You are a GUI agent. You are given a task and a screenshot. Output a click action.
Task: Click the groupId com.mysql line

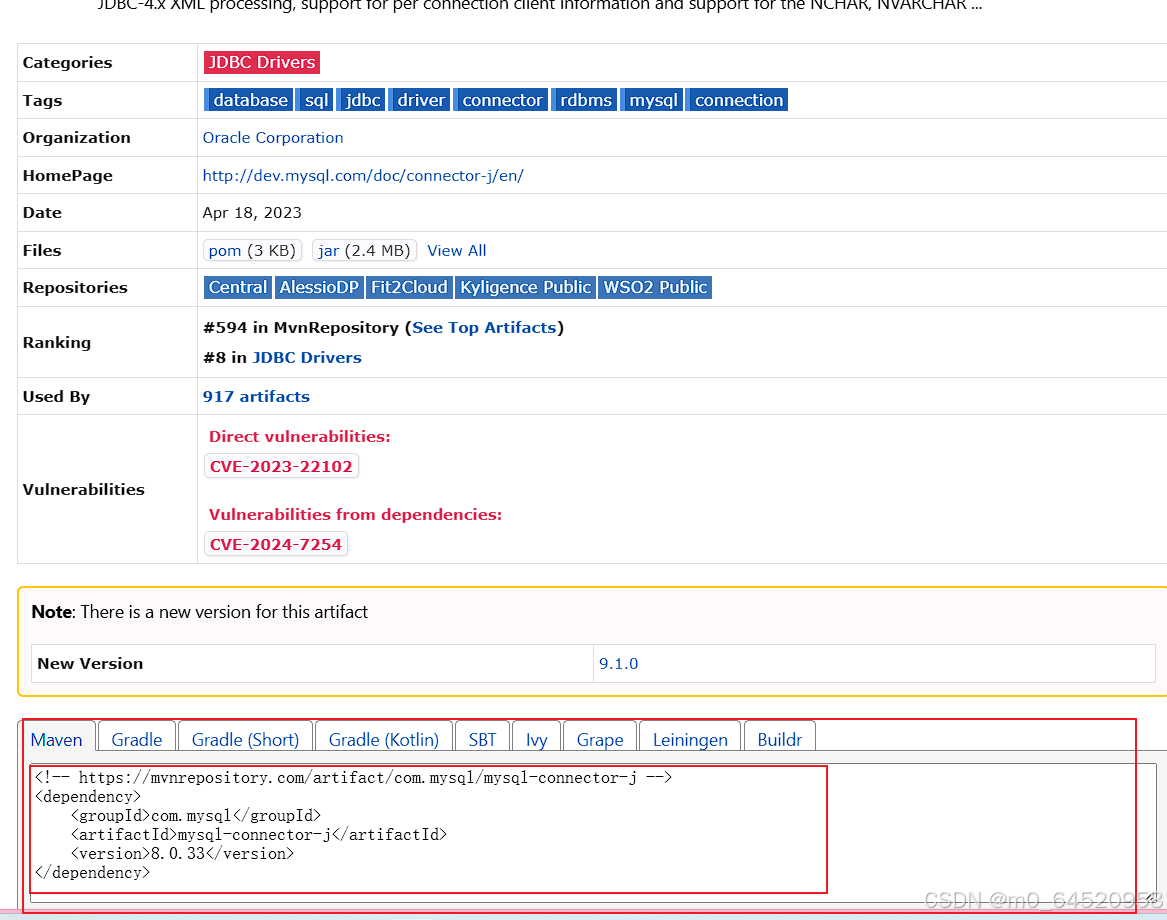coord(196,816)
